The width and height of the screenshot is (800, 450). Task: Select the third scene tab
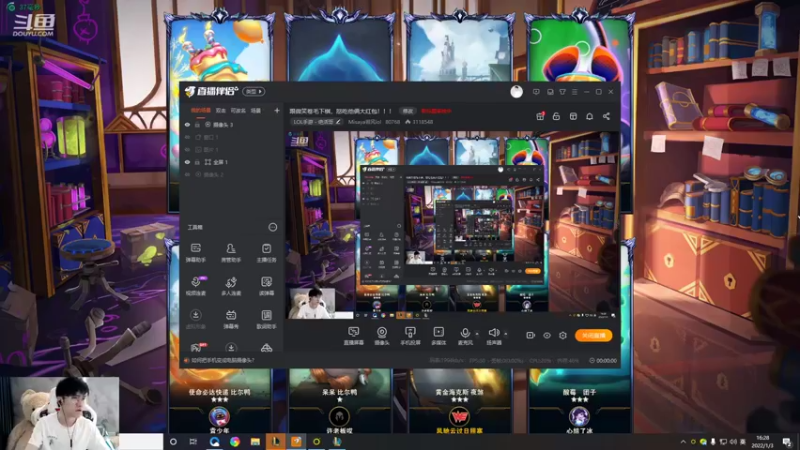pyautogui.click(x=238, y=110)
